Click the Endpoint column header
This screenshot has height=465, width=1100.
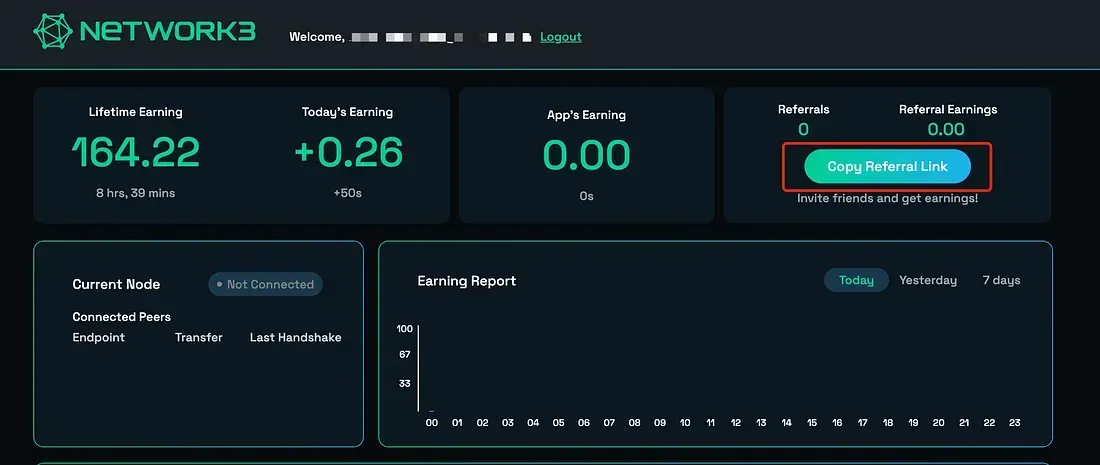tap(99, 337)
